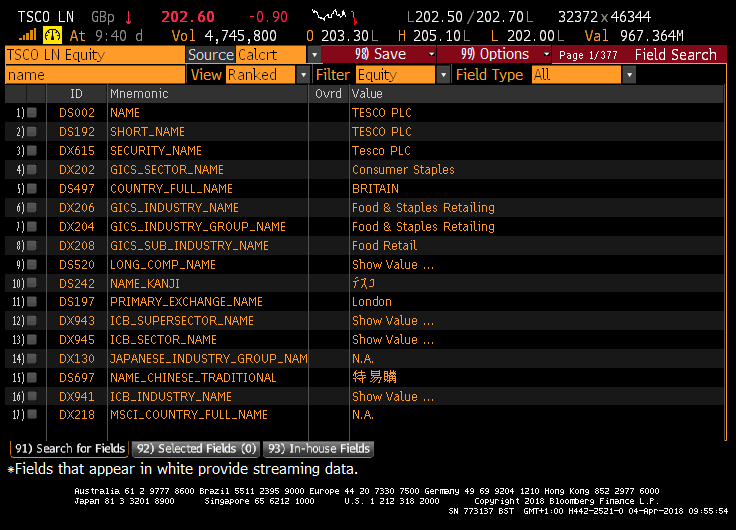Tick checkbox for SECURITY_NAME row
The width and height of the screenshot is (736, 530).
coord(32,150)
